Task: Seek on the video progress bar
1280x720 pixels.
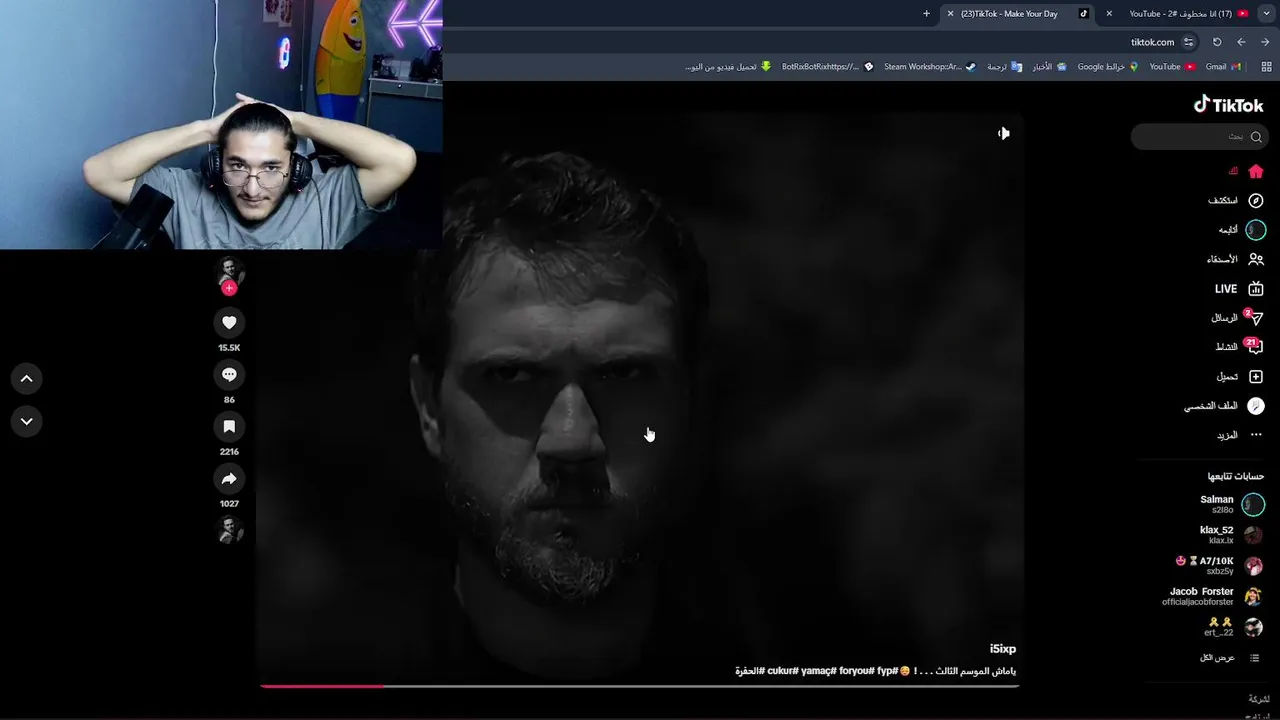Action: point(638,686)
